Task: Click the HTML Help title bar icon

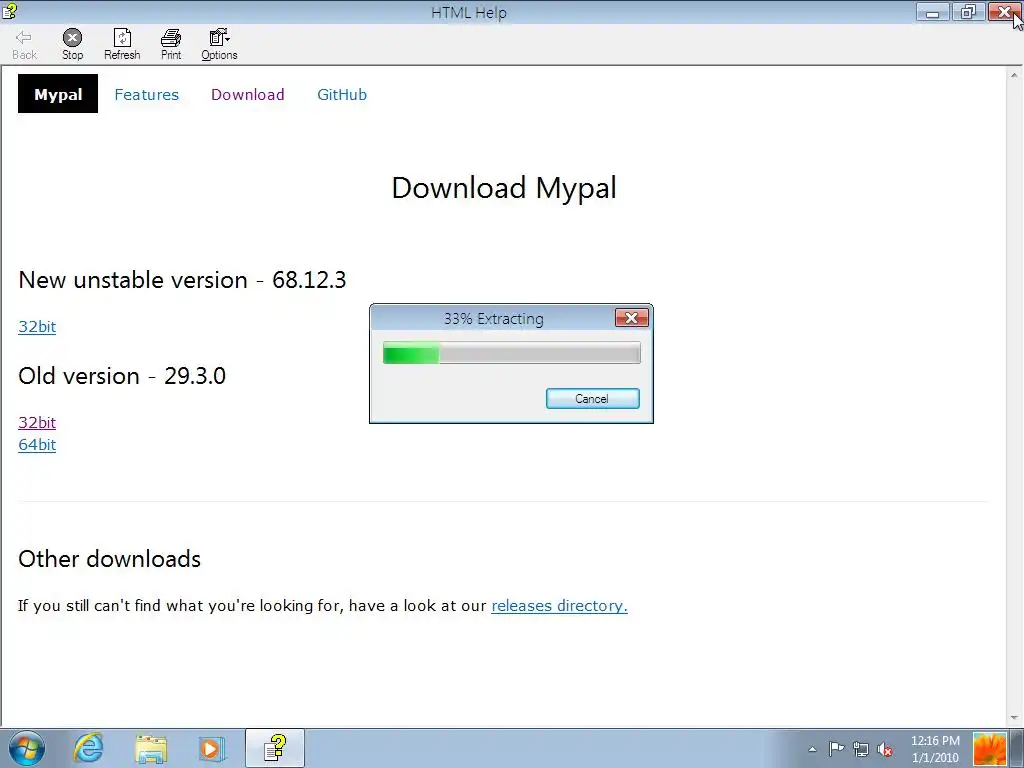Action: point(9,11)
